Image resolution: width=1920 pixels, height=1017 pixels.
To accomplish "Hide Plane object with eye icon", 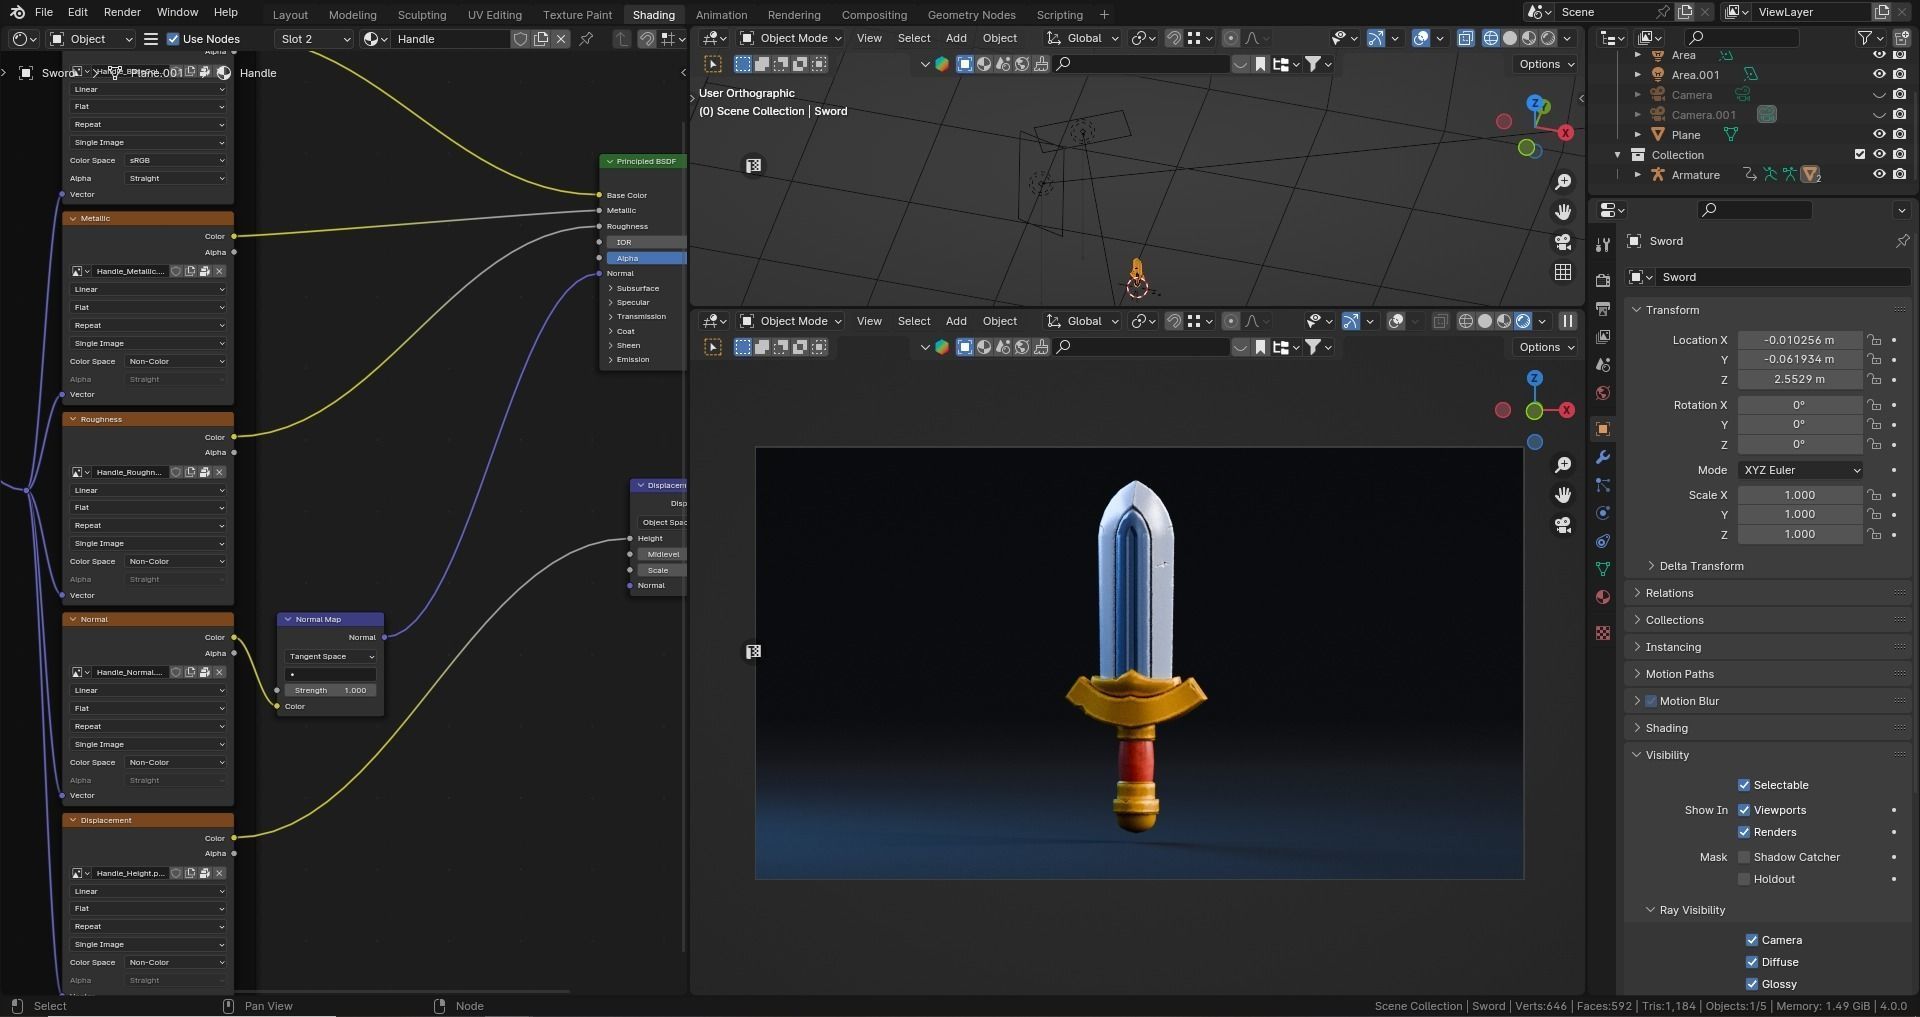I will coord(1879,134).
